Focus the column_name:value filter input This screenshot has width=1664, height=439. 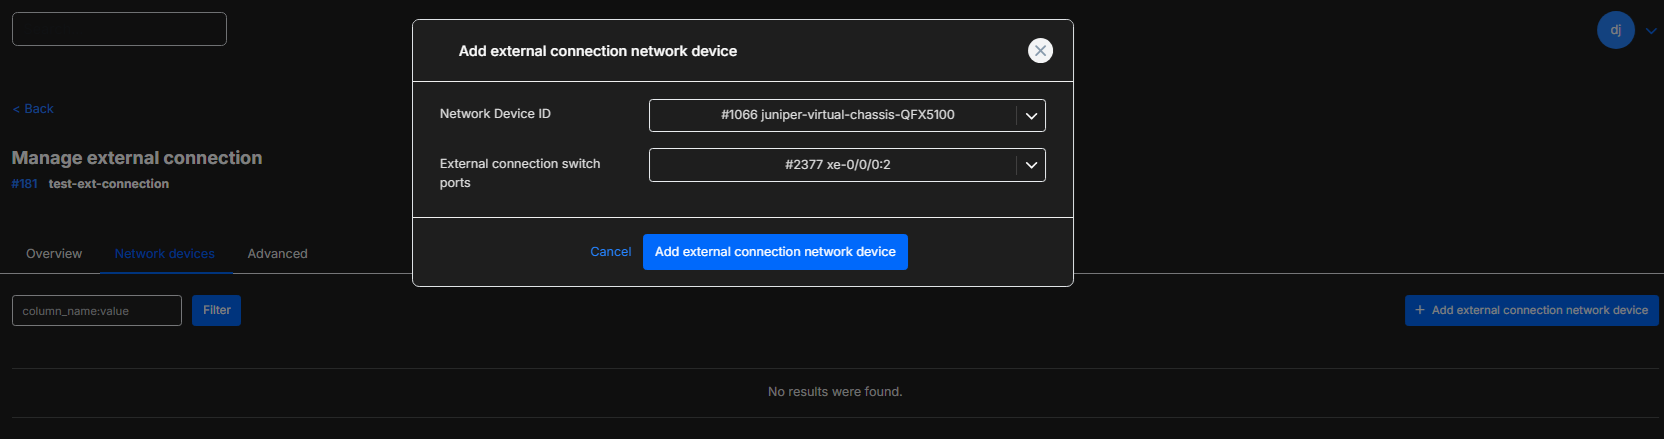pos(97,311)
